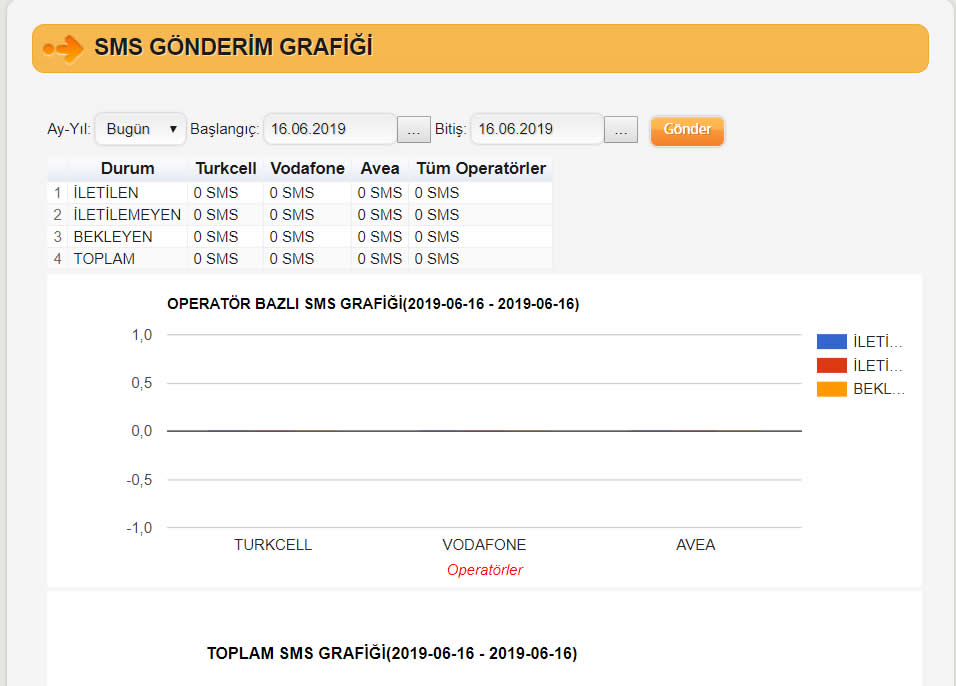Click the VODAFONE label on chart axis
Screen dimensions: 956x686
pos(484,545)
